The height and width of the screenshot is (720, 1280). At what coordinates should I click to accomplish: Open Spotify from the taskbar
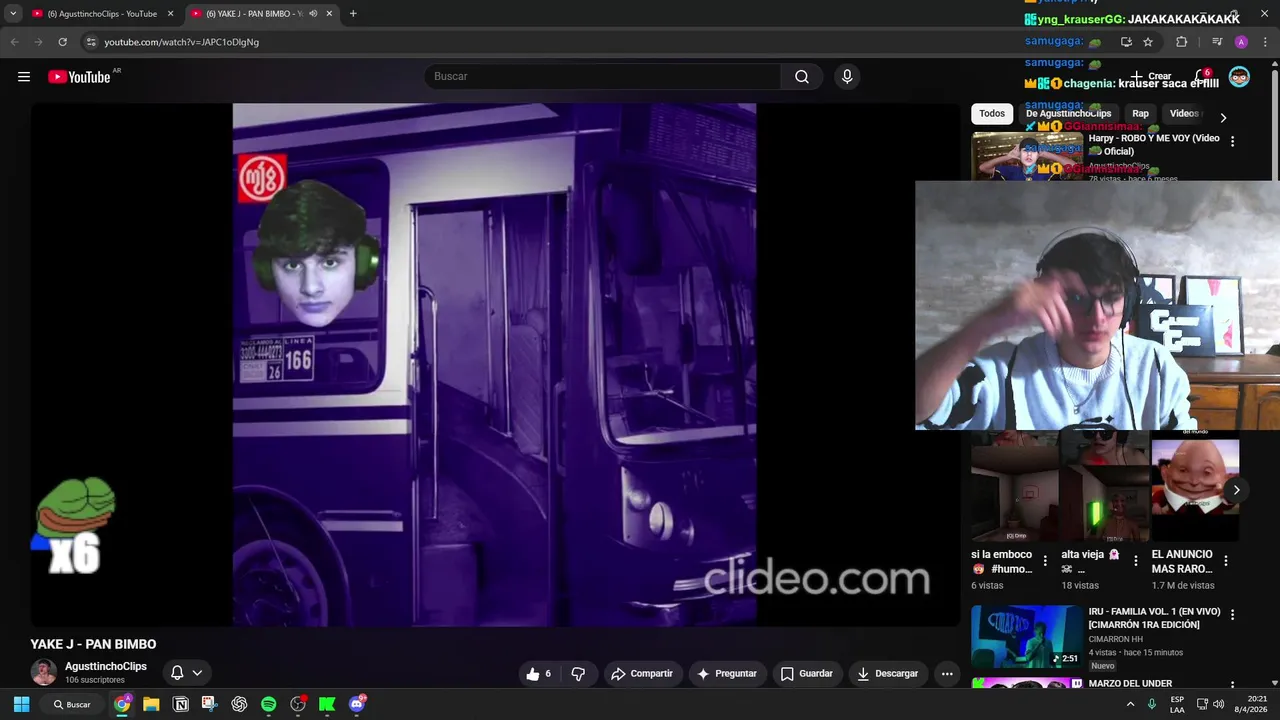(268, 704)
